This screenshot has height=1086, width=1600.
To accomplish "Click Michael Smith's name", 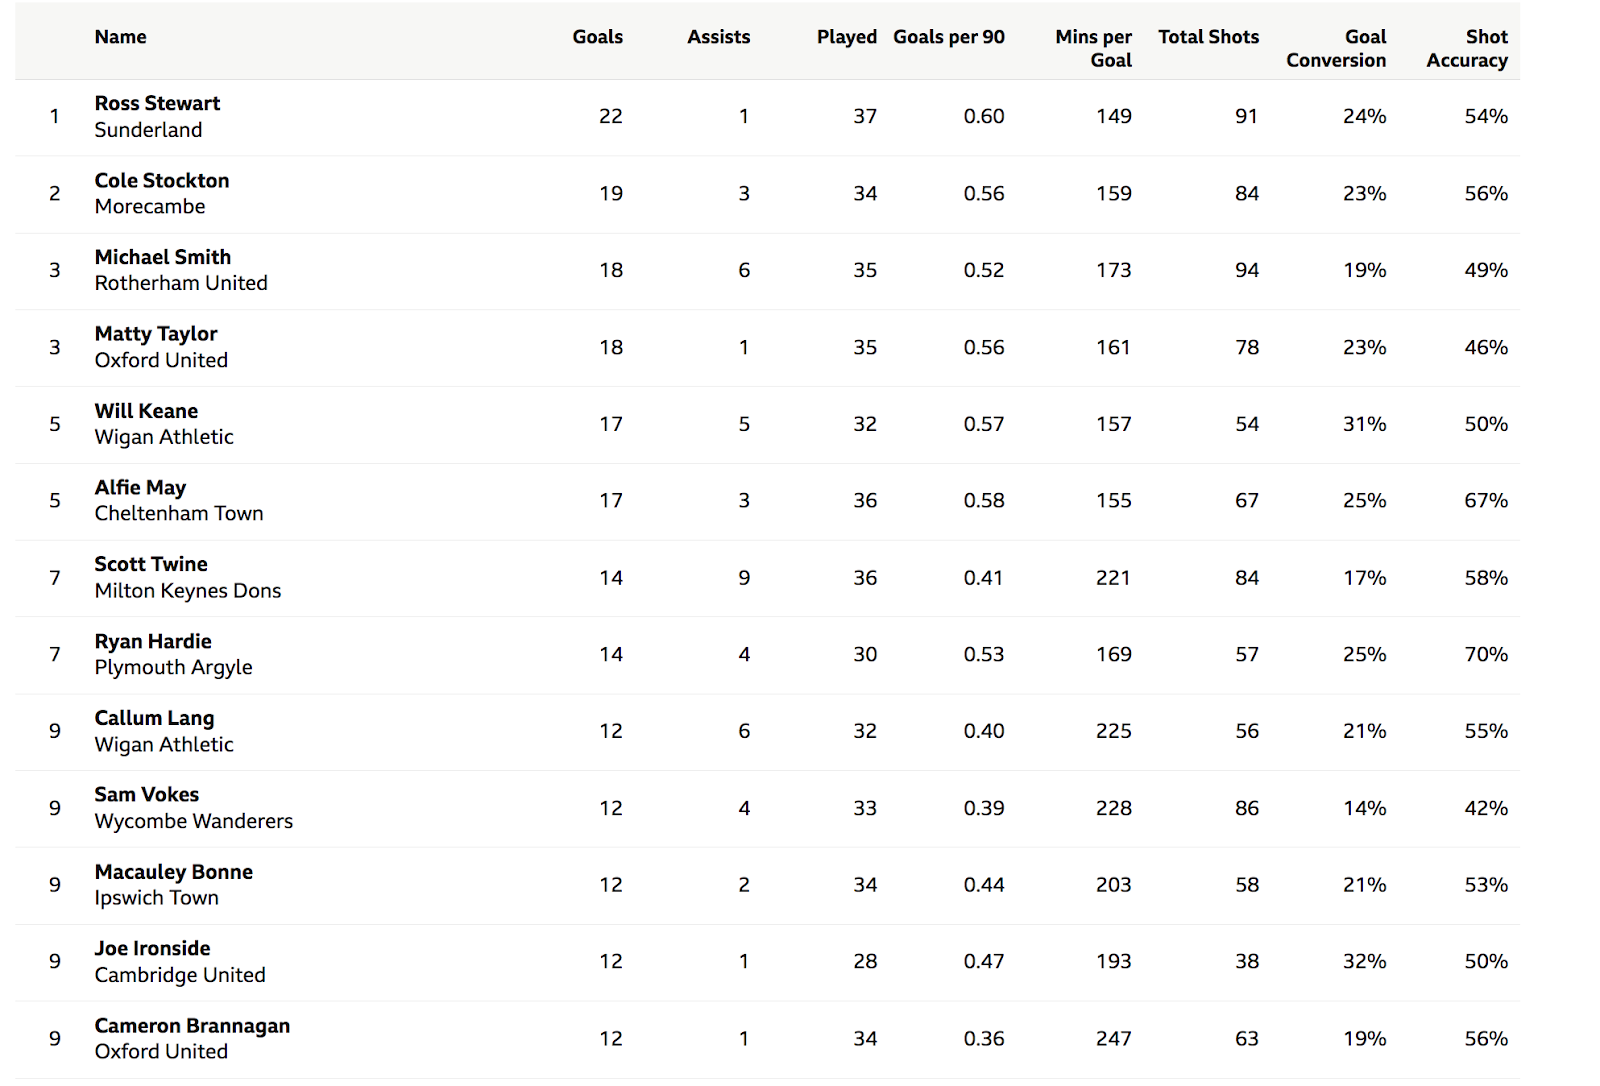I will point(162,257).
